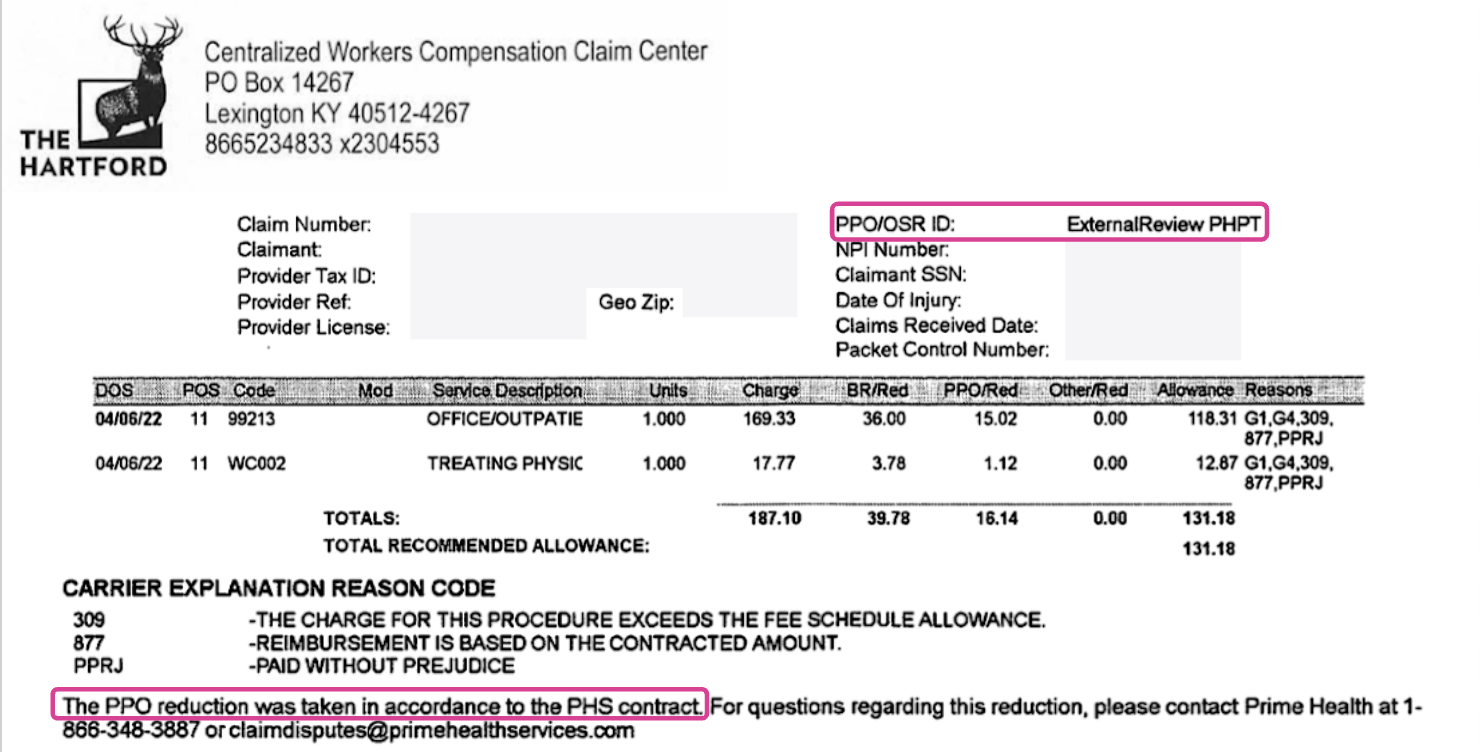Viewport: 1480px width, 752px height.
Task: Click the Charge column header
Action: (x=770, y=390)
